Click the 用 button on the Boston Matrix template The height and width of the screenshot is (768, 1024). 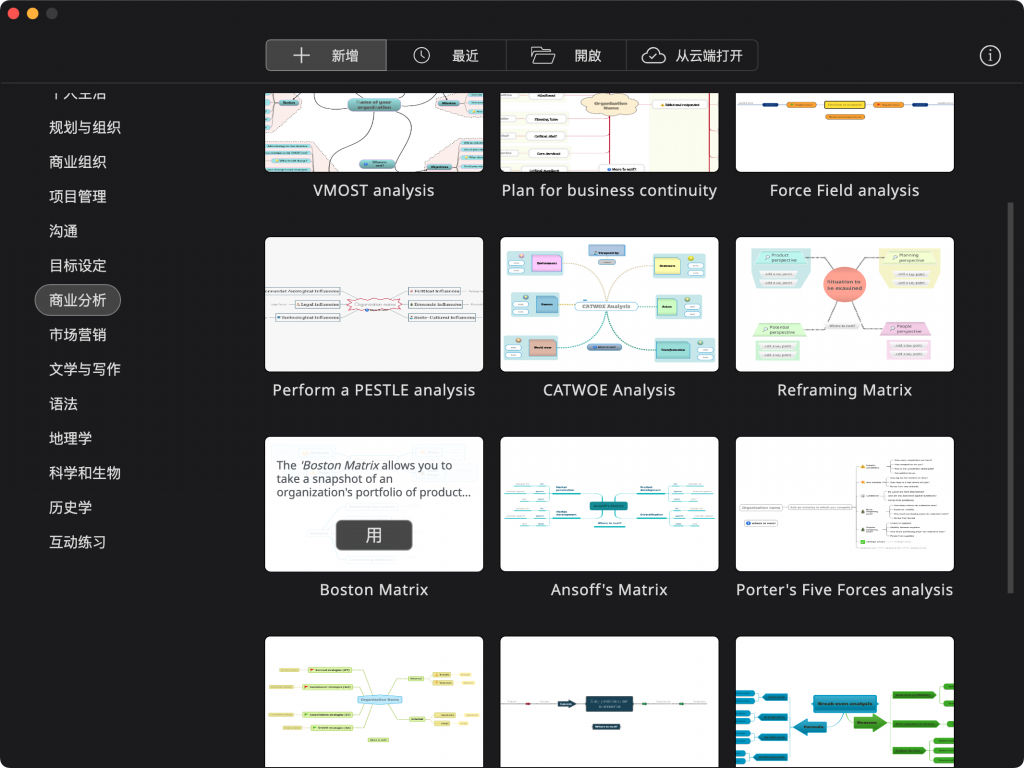(374, 535)
